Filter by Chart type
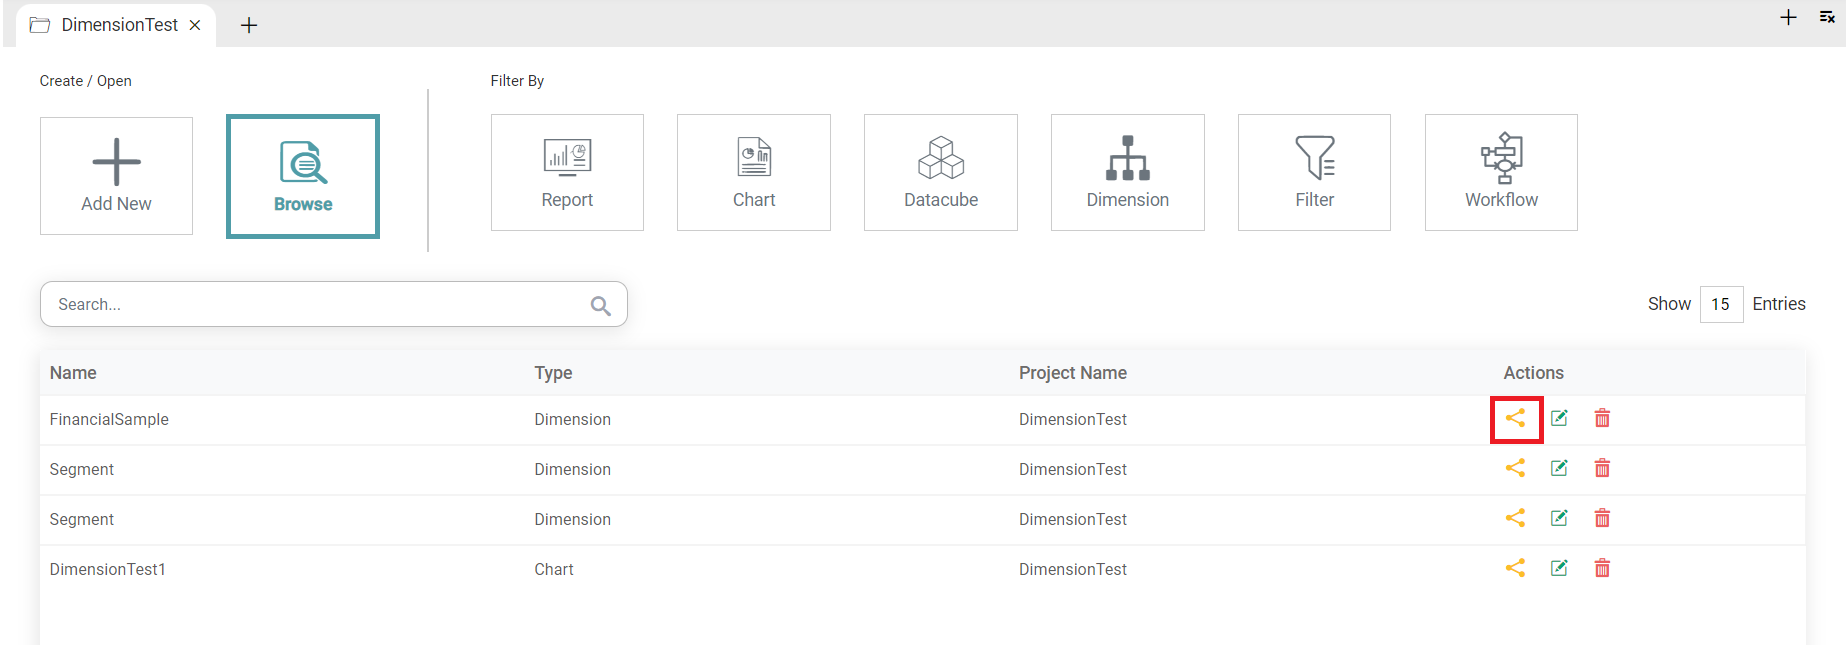Screen dimensions: 1846x645 (753, 173)
